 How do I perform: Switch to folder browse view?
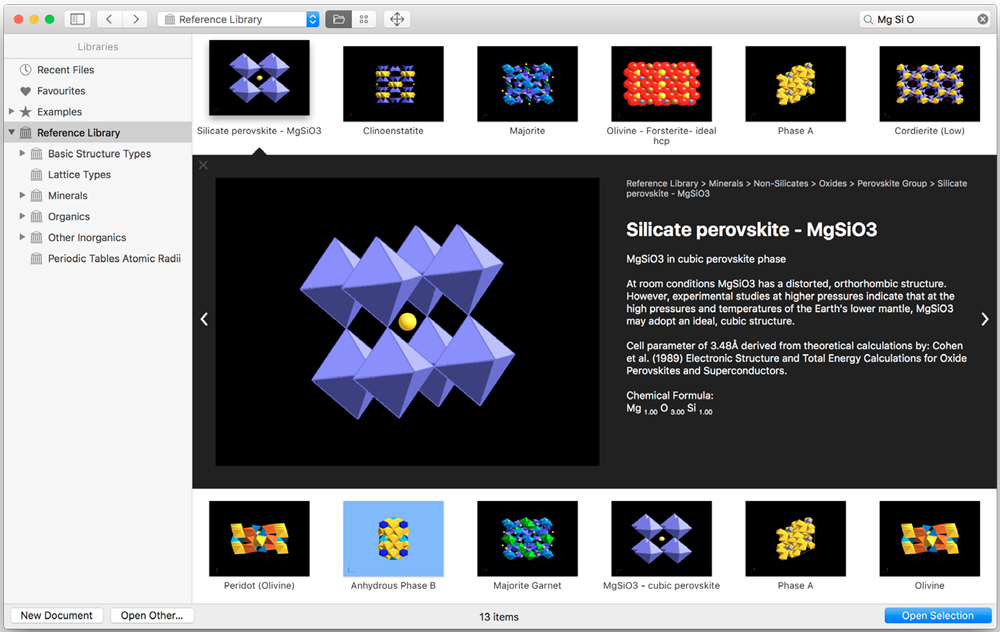point(339,19)
